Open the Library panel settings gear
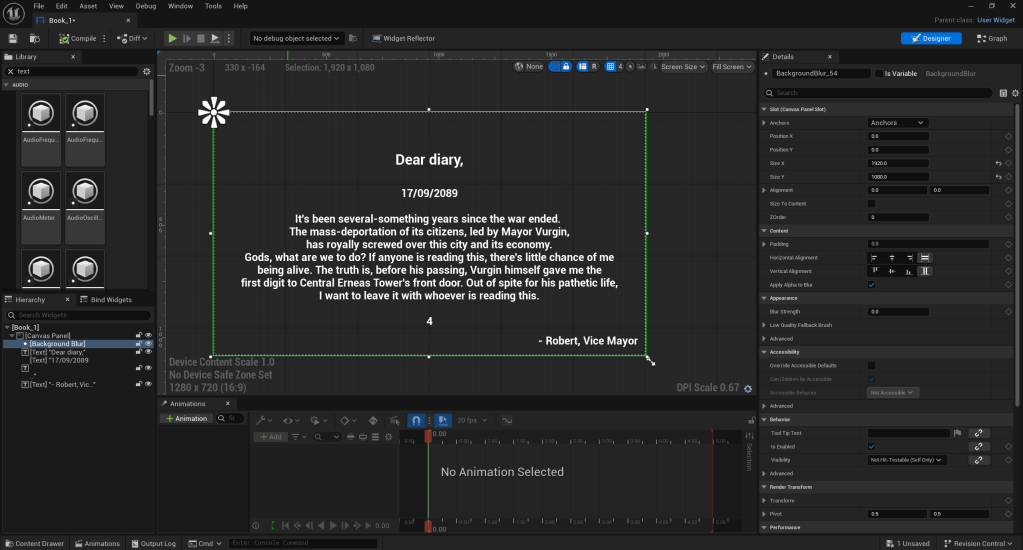 [x=147, y=72]
